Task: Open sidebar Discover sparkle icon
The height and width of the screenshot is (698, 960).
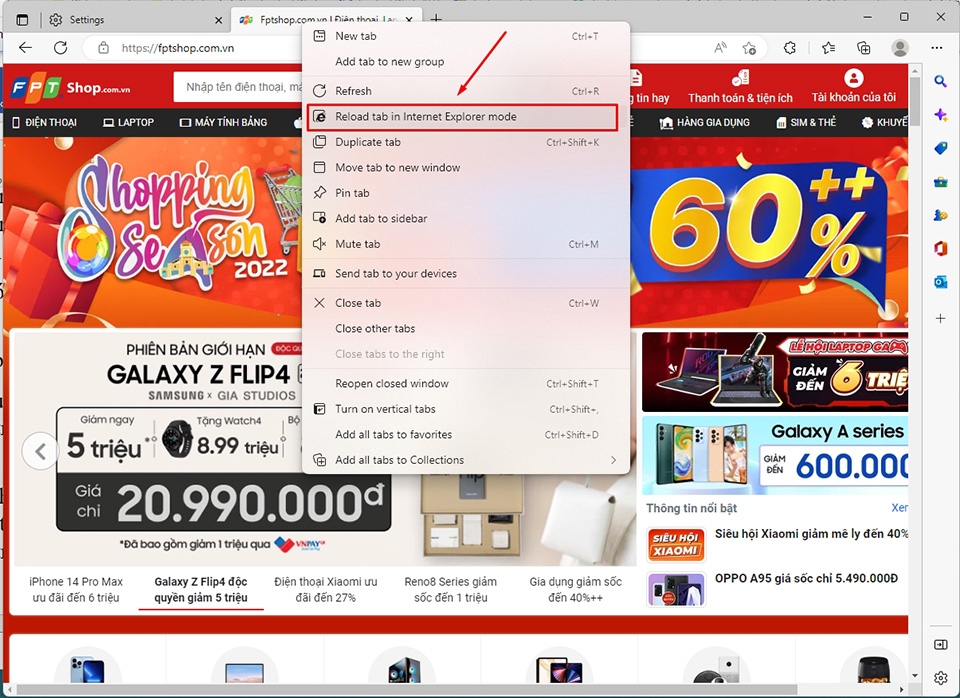Action: pyautogui.click(x=940, y=114)
